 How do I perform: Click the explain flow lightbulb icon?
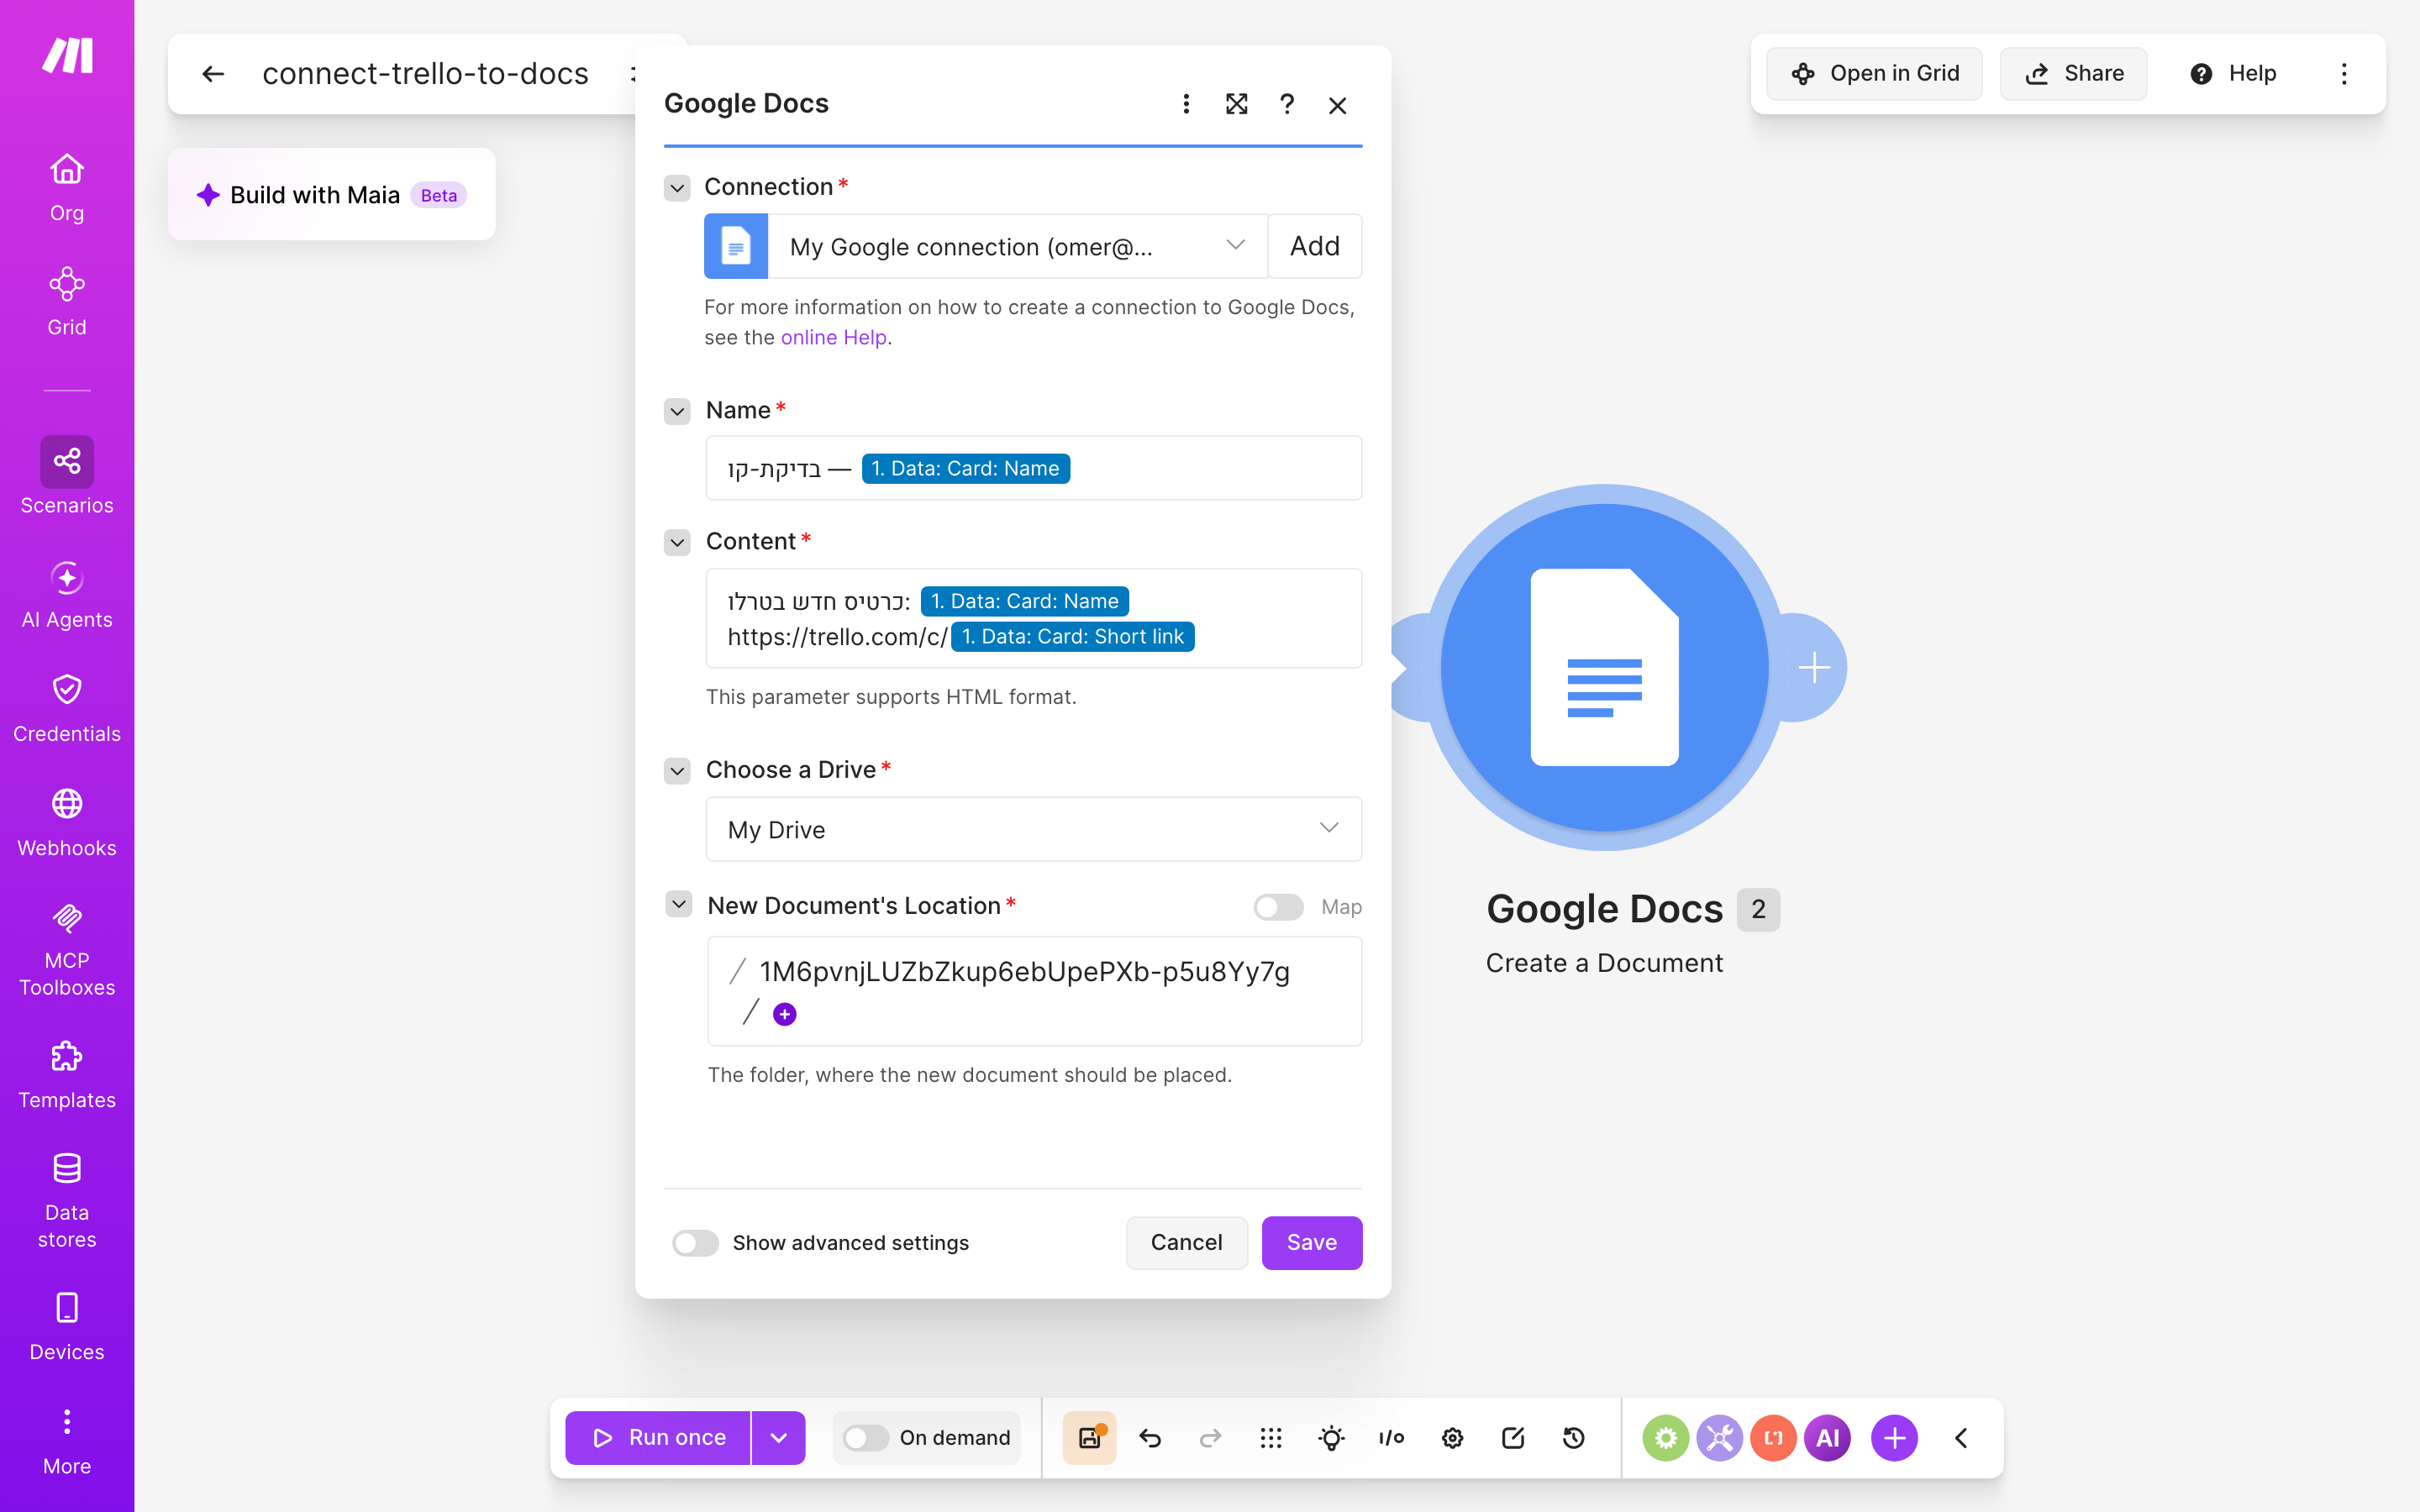point(1331,1438)
